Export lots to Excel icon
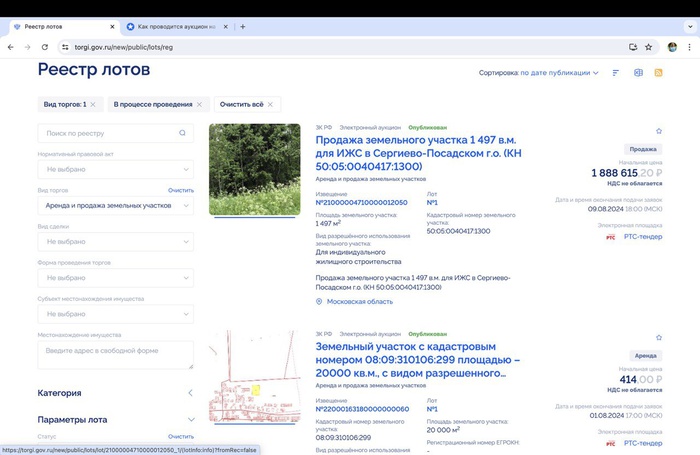 638,73
